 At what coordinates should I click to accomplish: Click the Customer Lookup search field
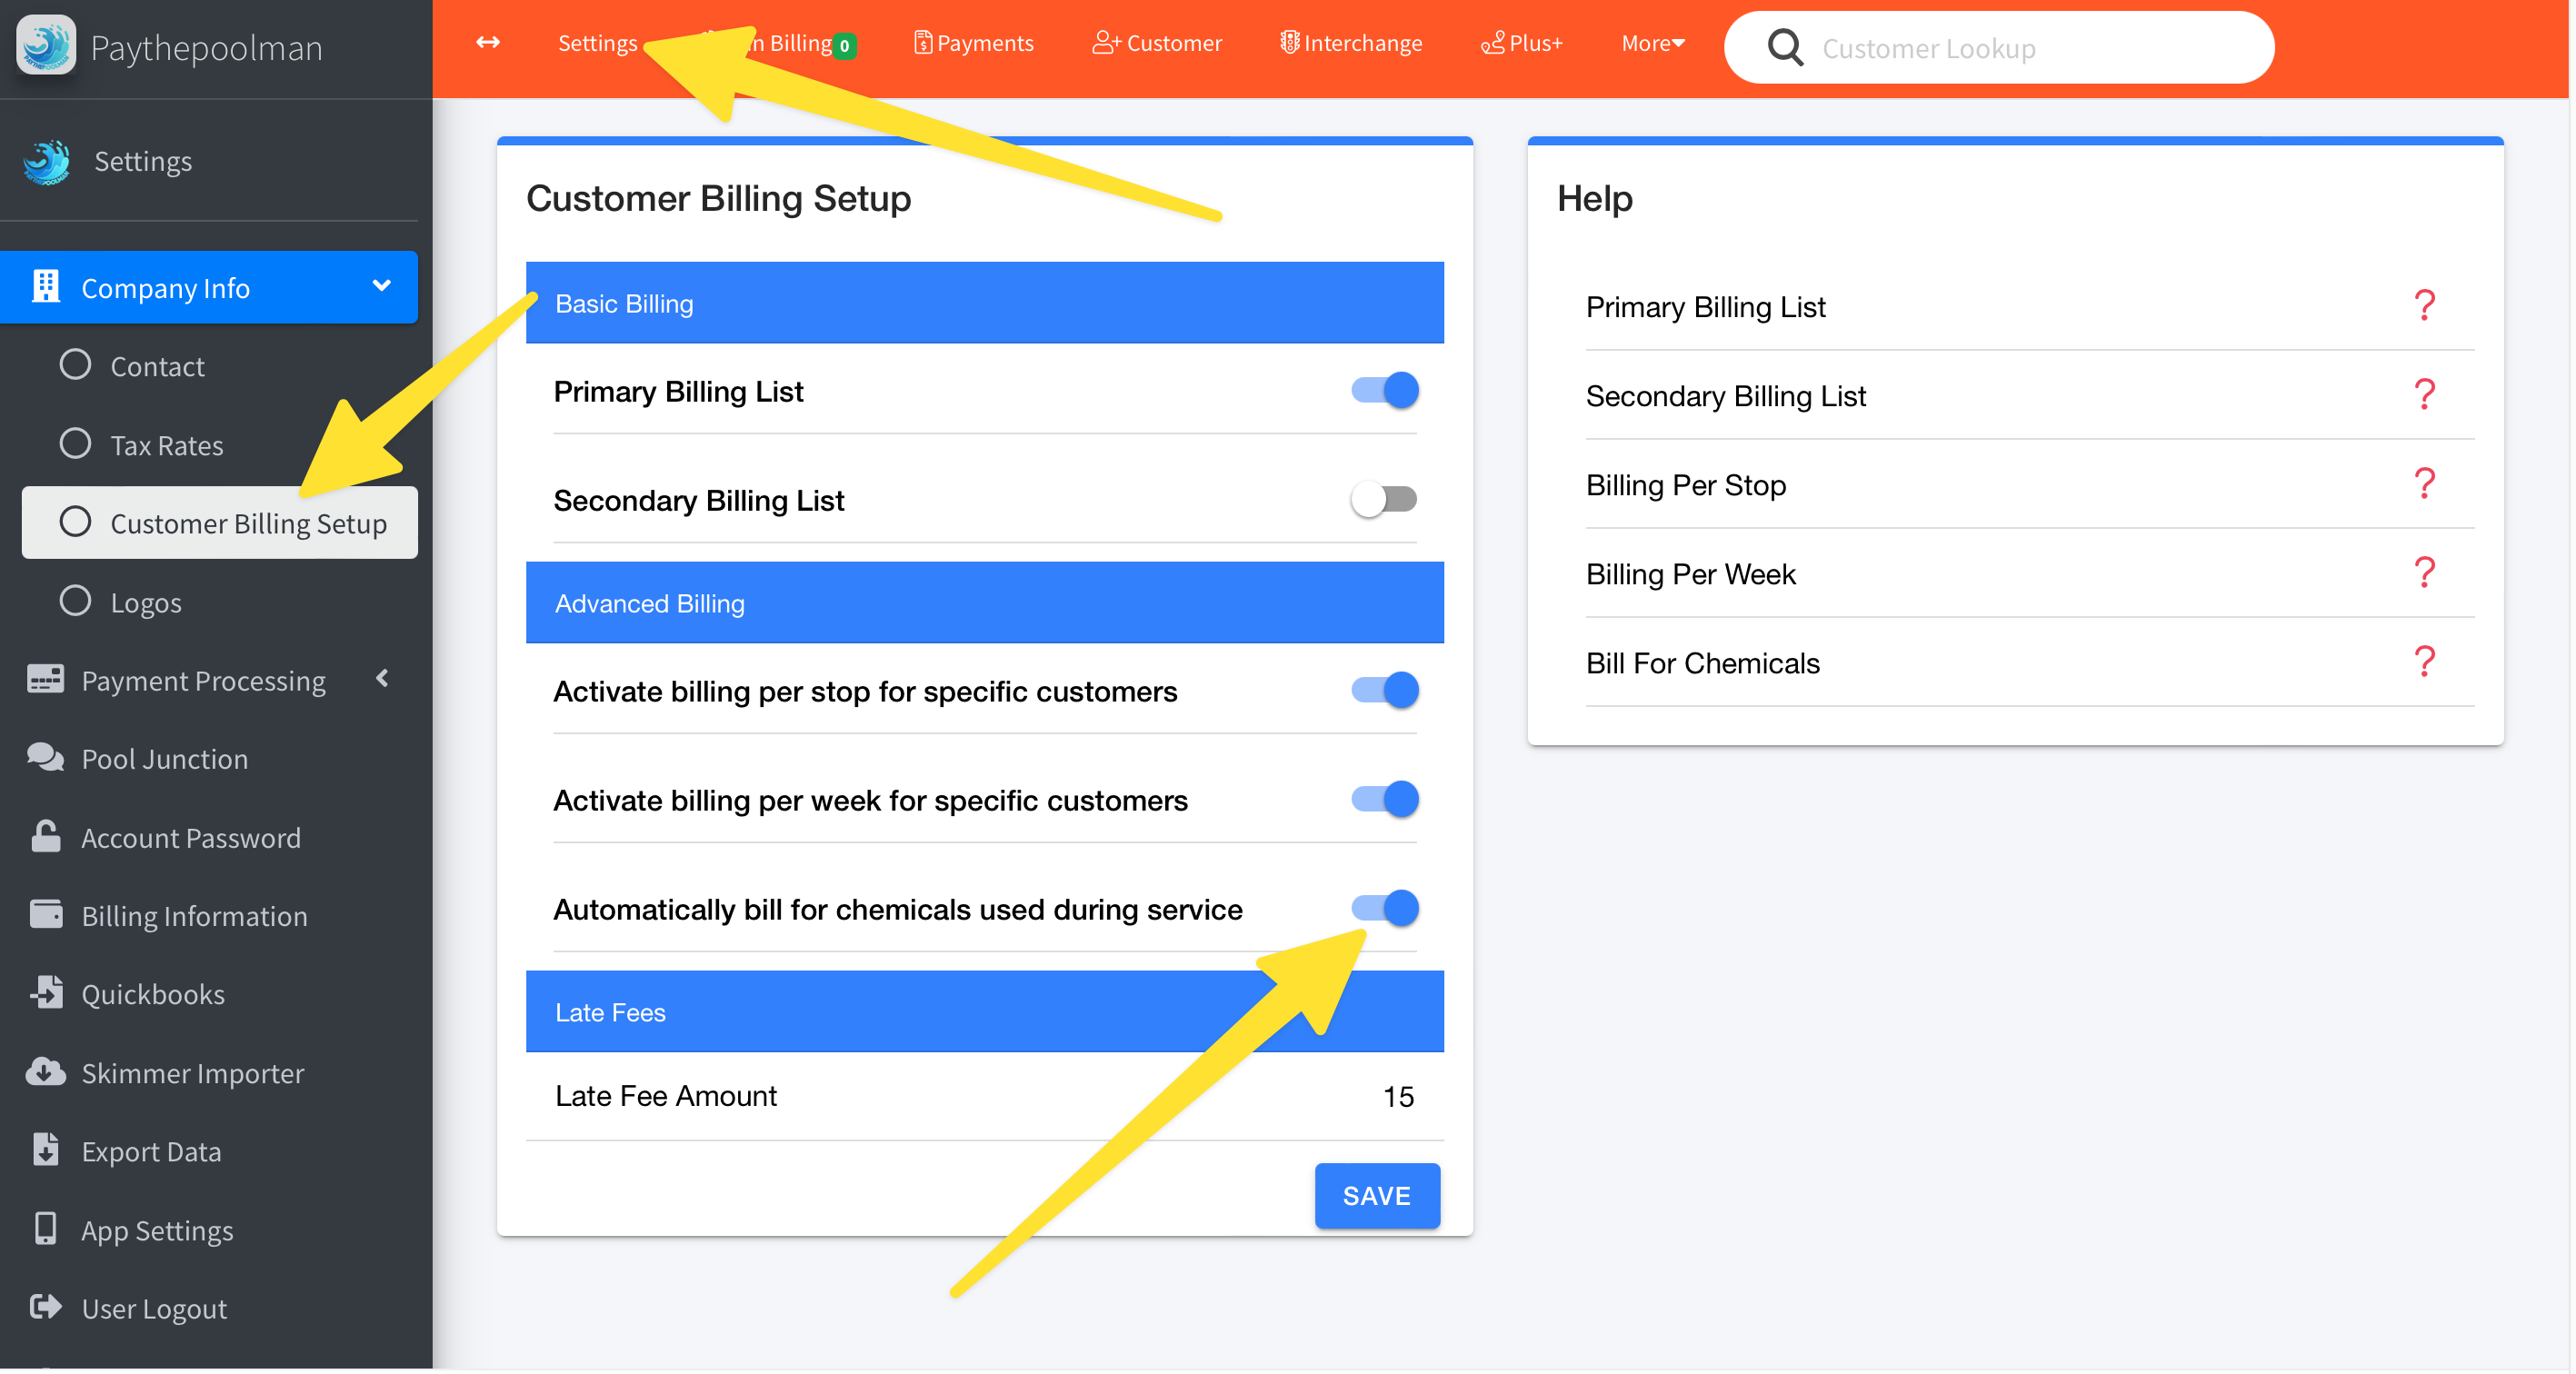pos(2020,48)
